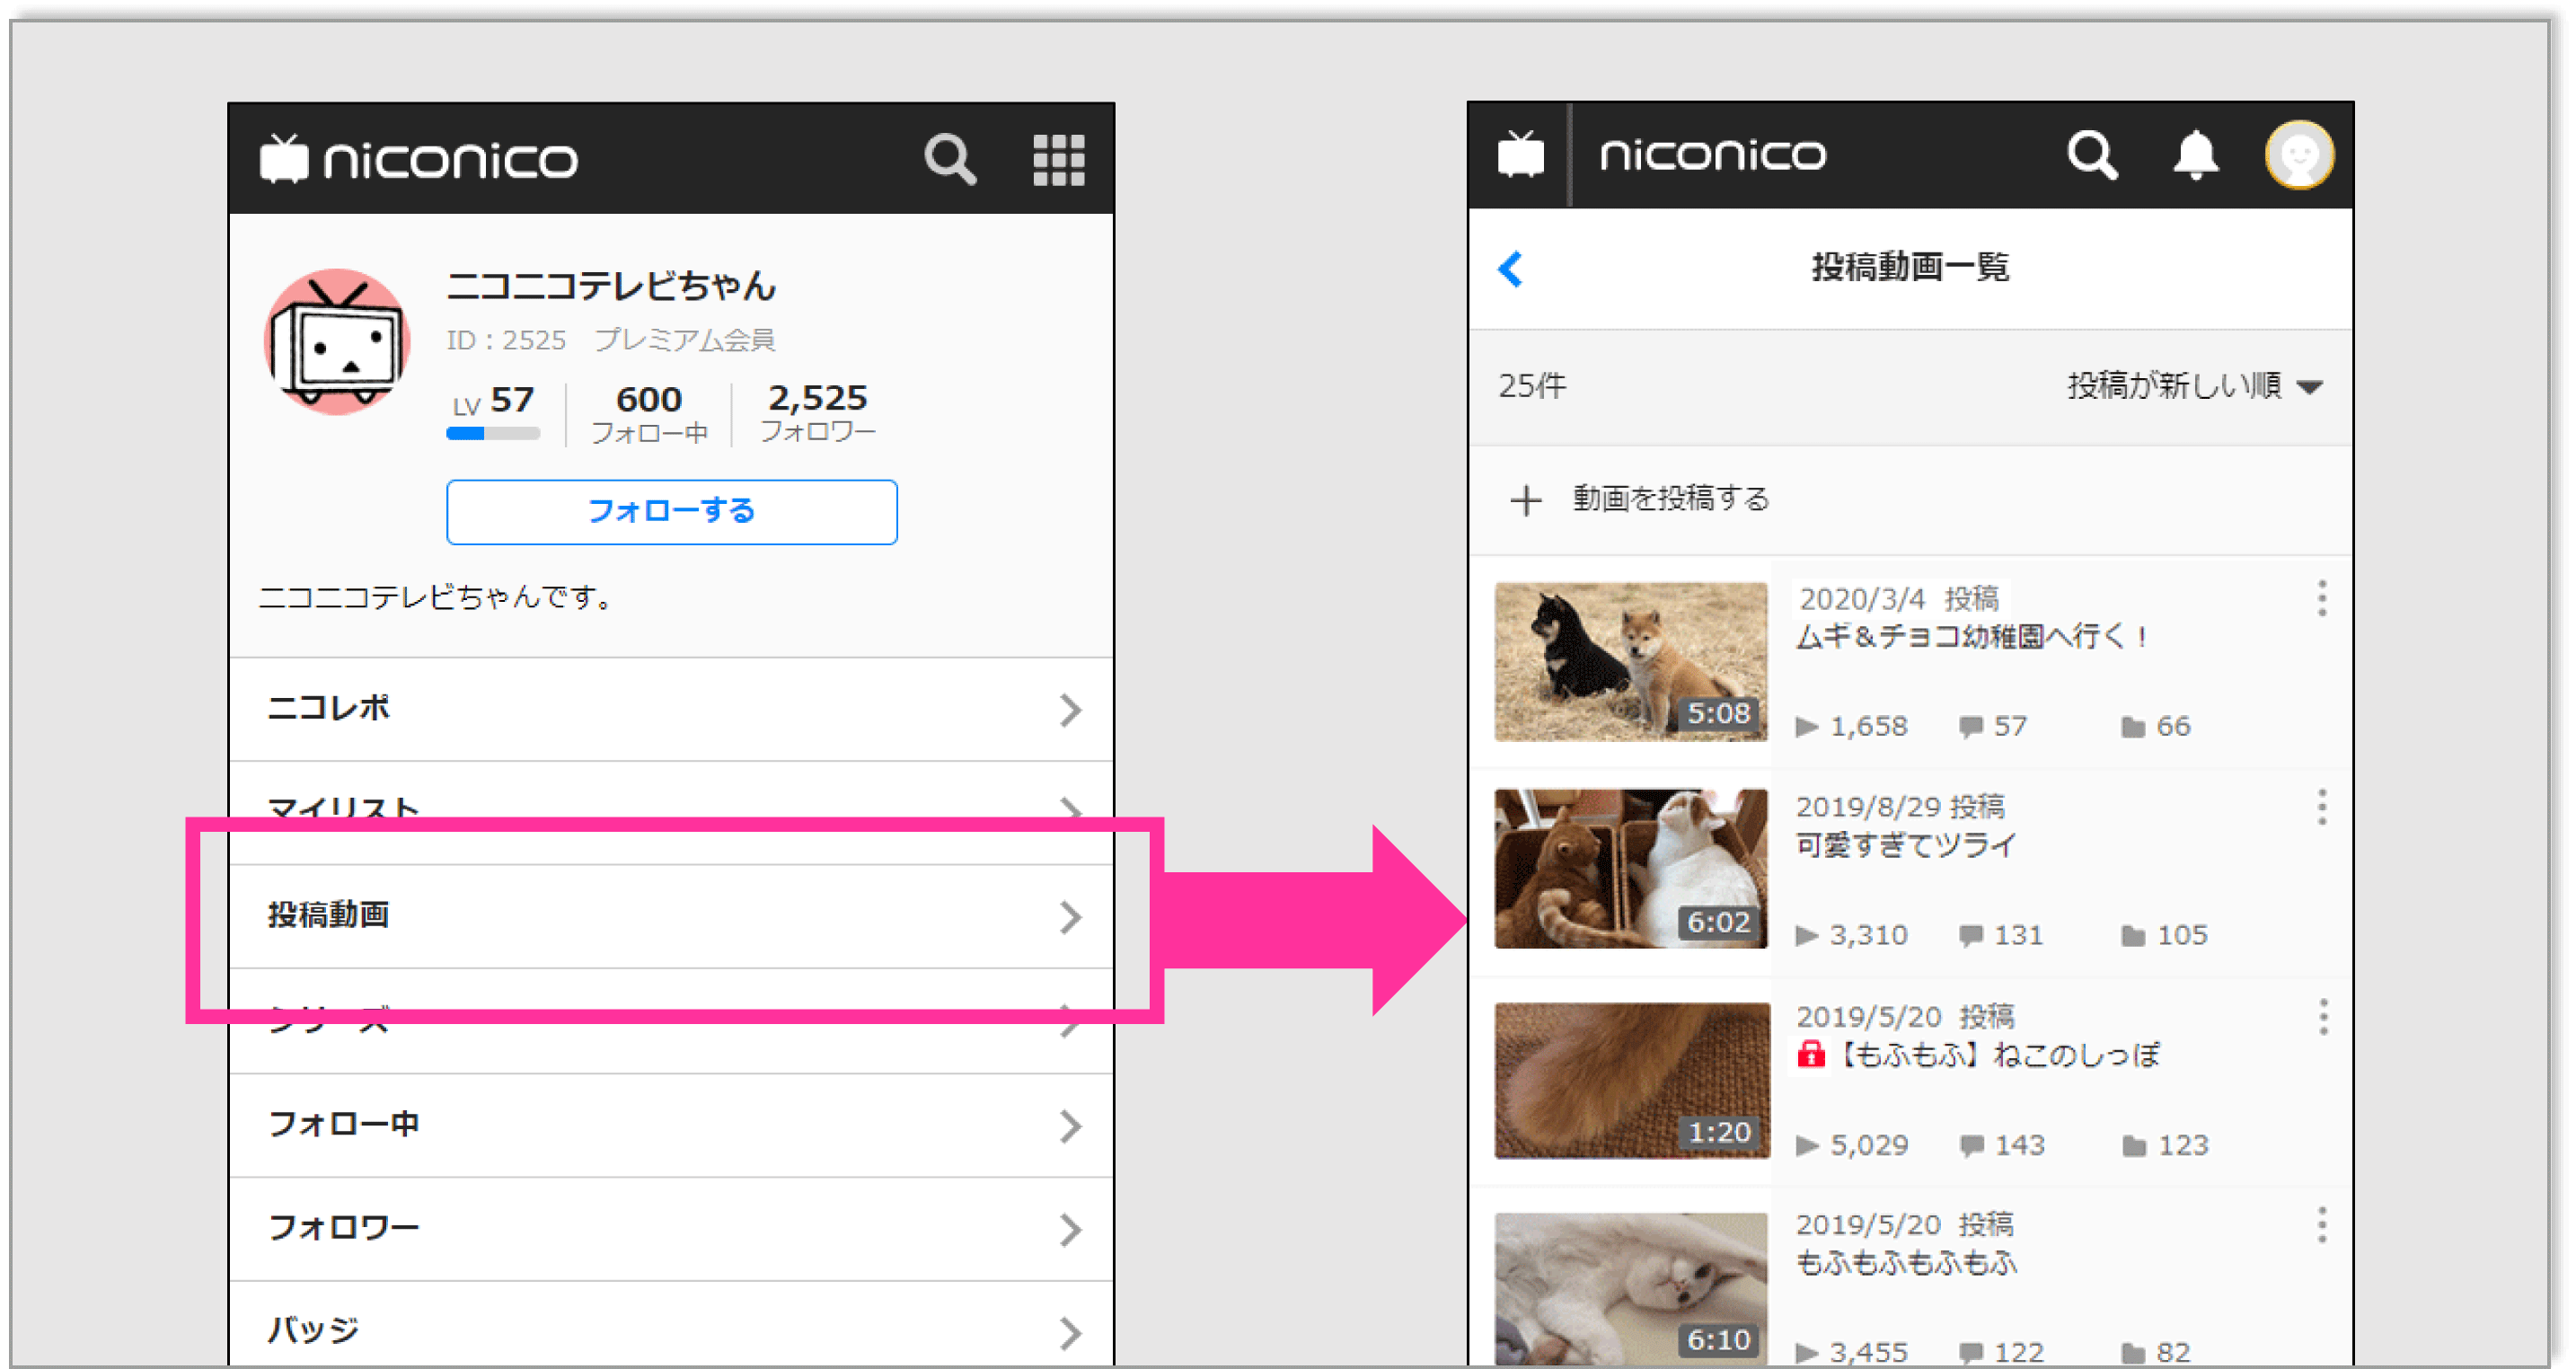Open options menu for ムギ&チョコ video
Viewport: 2576px width, 1369px height.
point(2322,598)
